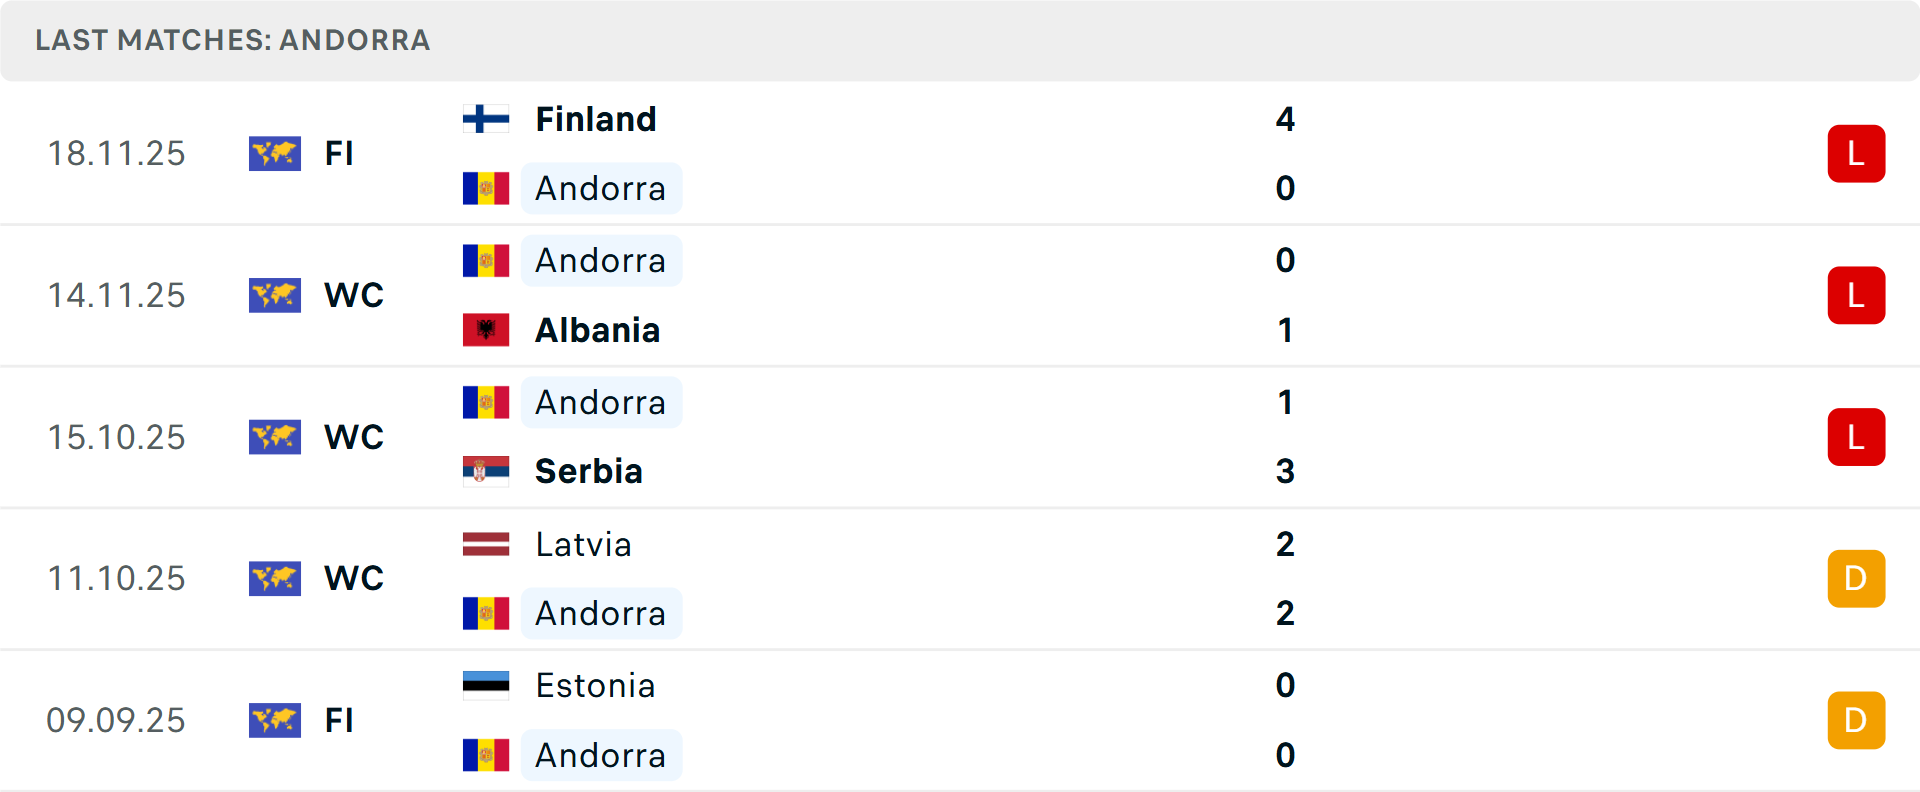The width and height of the screenshot is (1920, 792).
Task: Click the Finland flag icon
Action: click(487, 118)
